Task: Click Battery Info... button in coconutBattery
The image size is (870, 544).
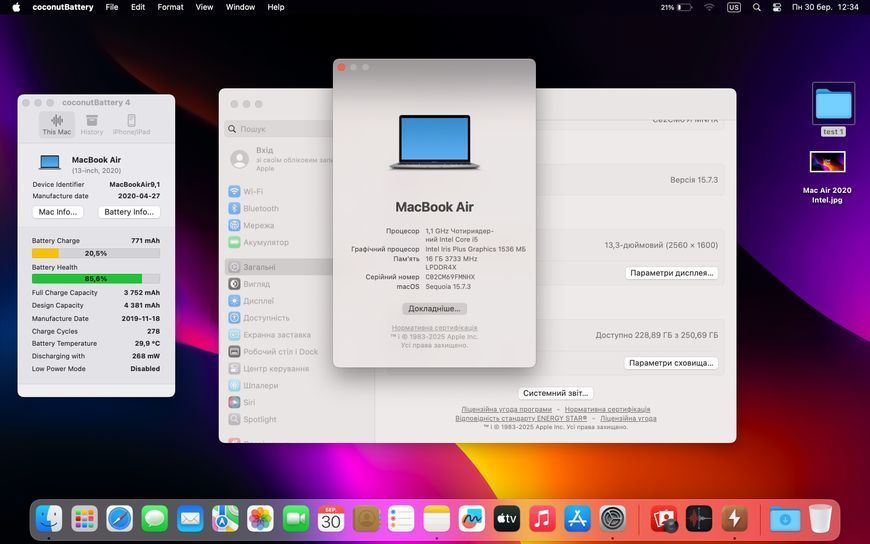Action: [129, 212]
